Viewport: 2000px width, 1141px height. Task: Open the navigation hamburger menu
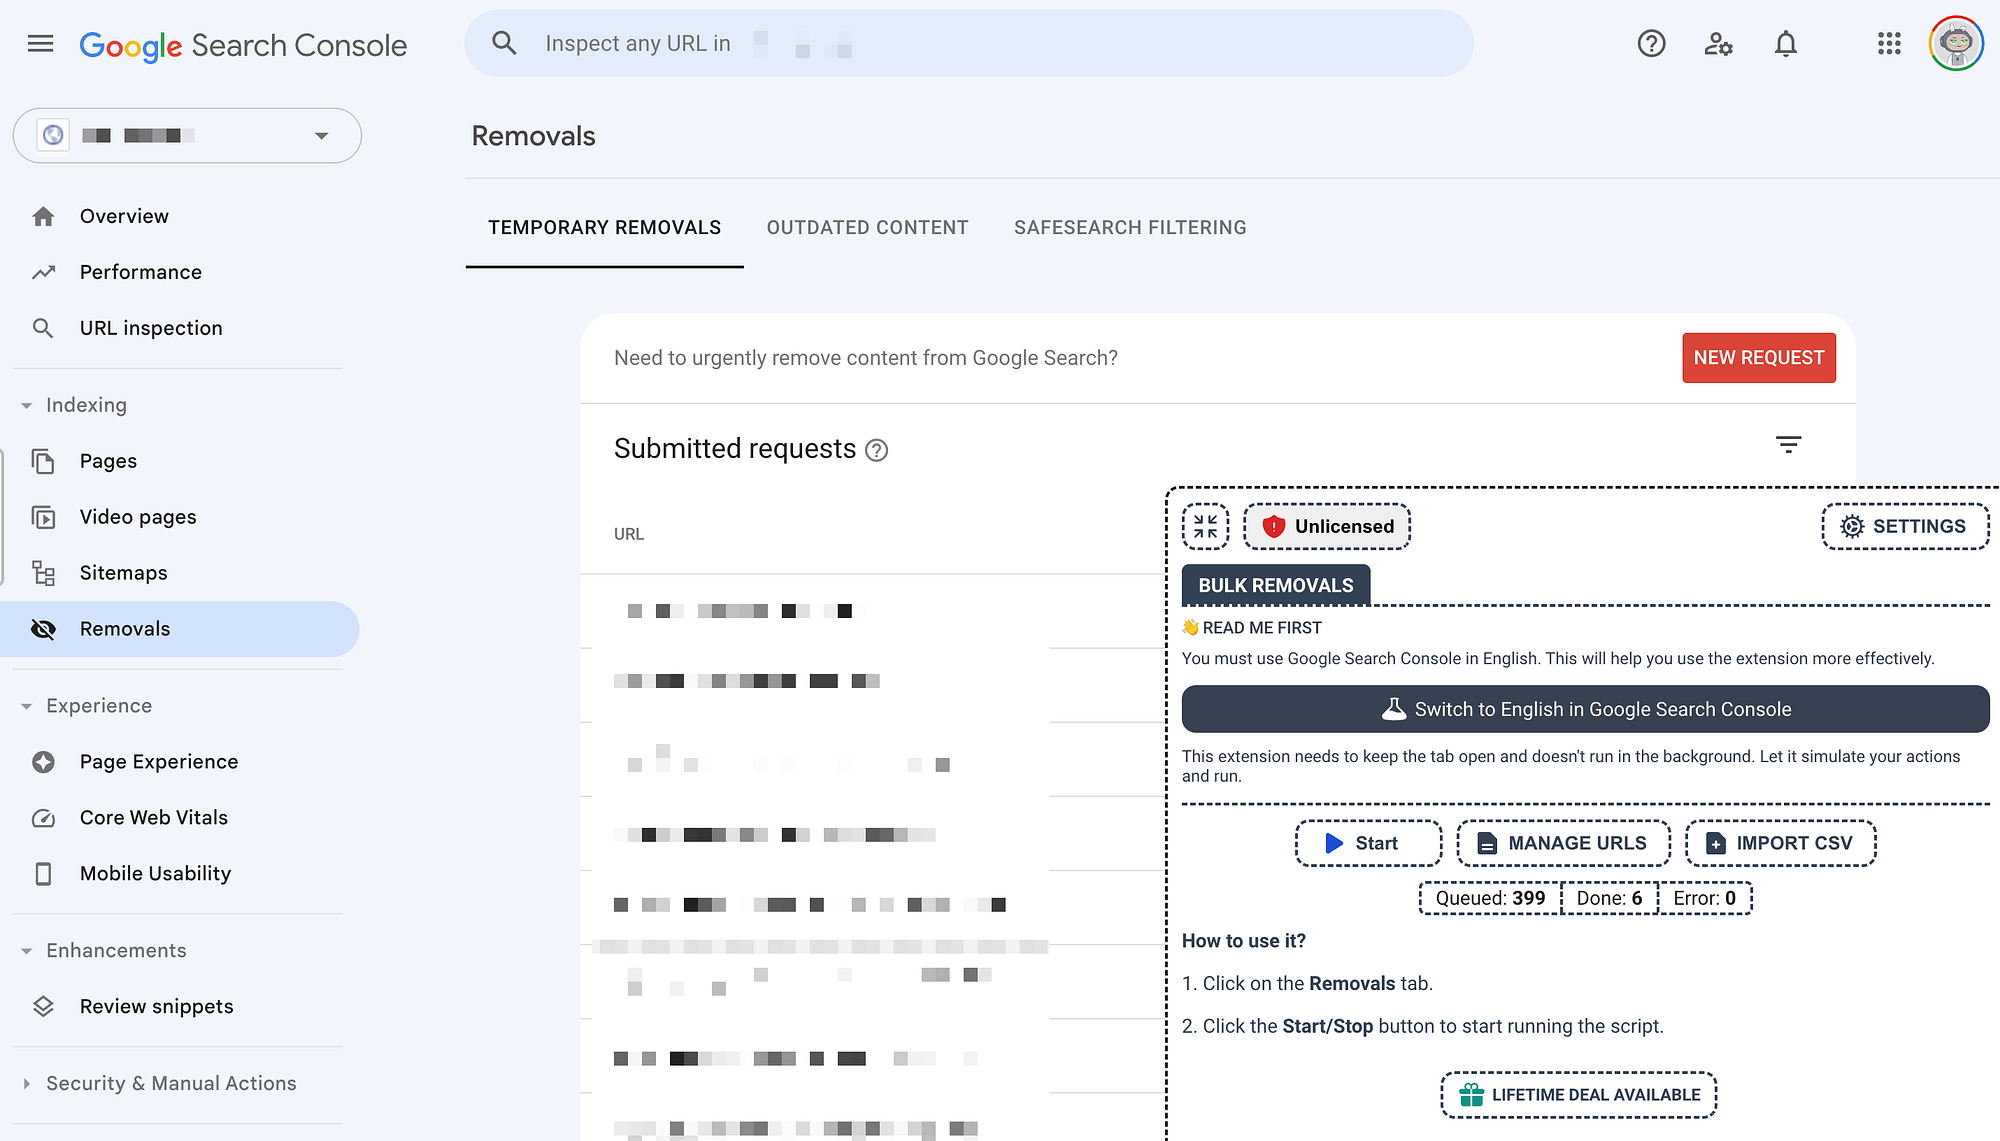[40, 43]
